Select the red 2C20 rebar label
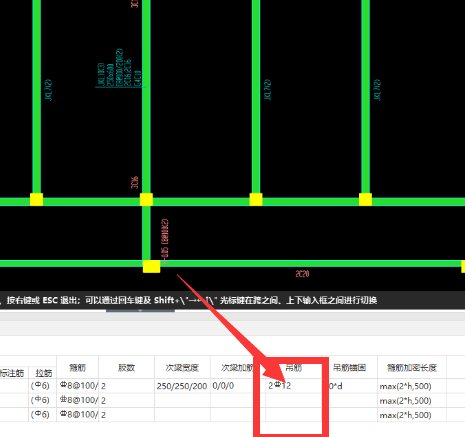The width and height of the screenshot is (465, 437). 302,274
